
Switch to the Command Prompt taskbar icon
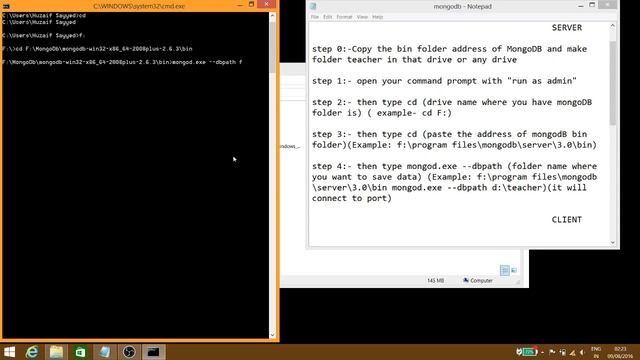point(153,352)
